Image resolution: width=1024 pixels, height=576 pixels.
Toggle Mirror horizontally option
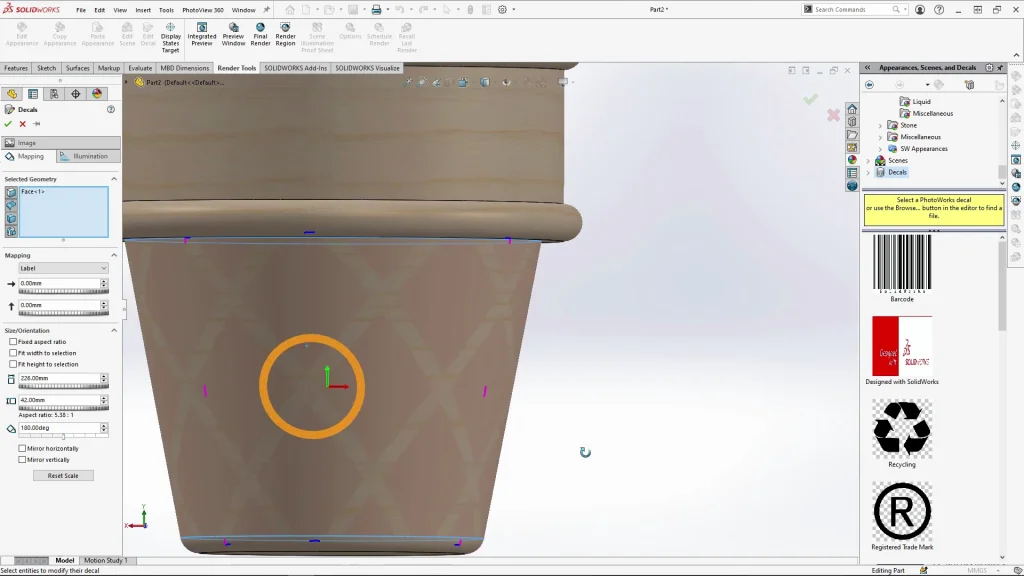click(x=23, y=448)
